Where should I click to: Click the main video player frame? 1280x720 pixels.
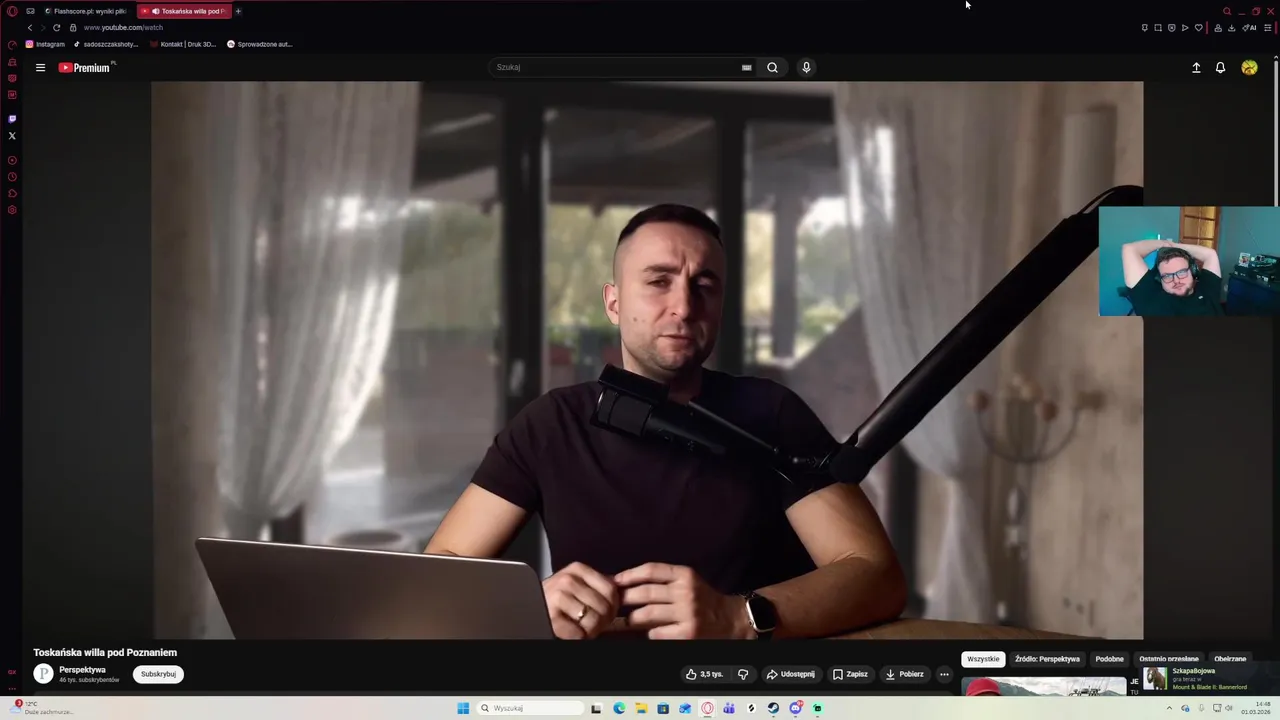pyautogui.click(x=647, y=360)
